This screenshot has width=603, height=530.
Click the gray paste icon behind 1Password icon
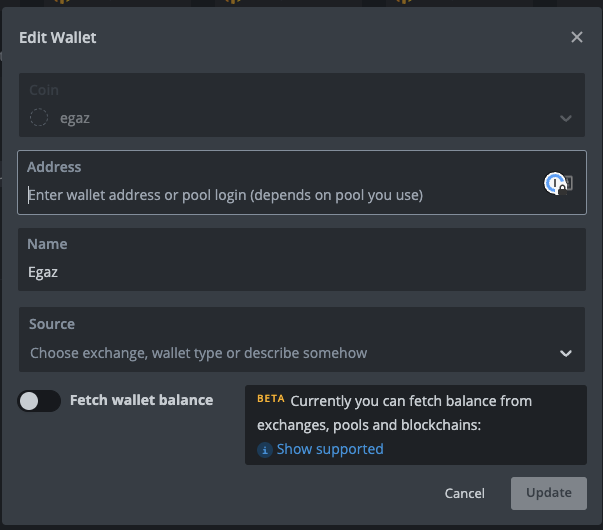pyautogui.click(x=570, y=183)
